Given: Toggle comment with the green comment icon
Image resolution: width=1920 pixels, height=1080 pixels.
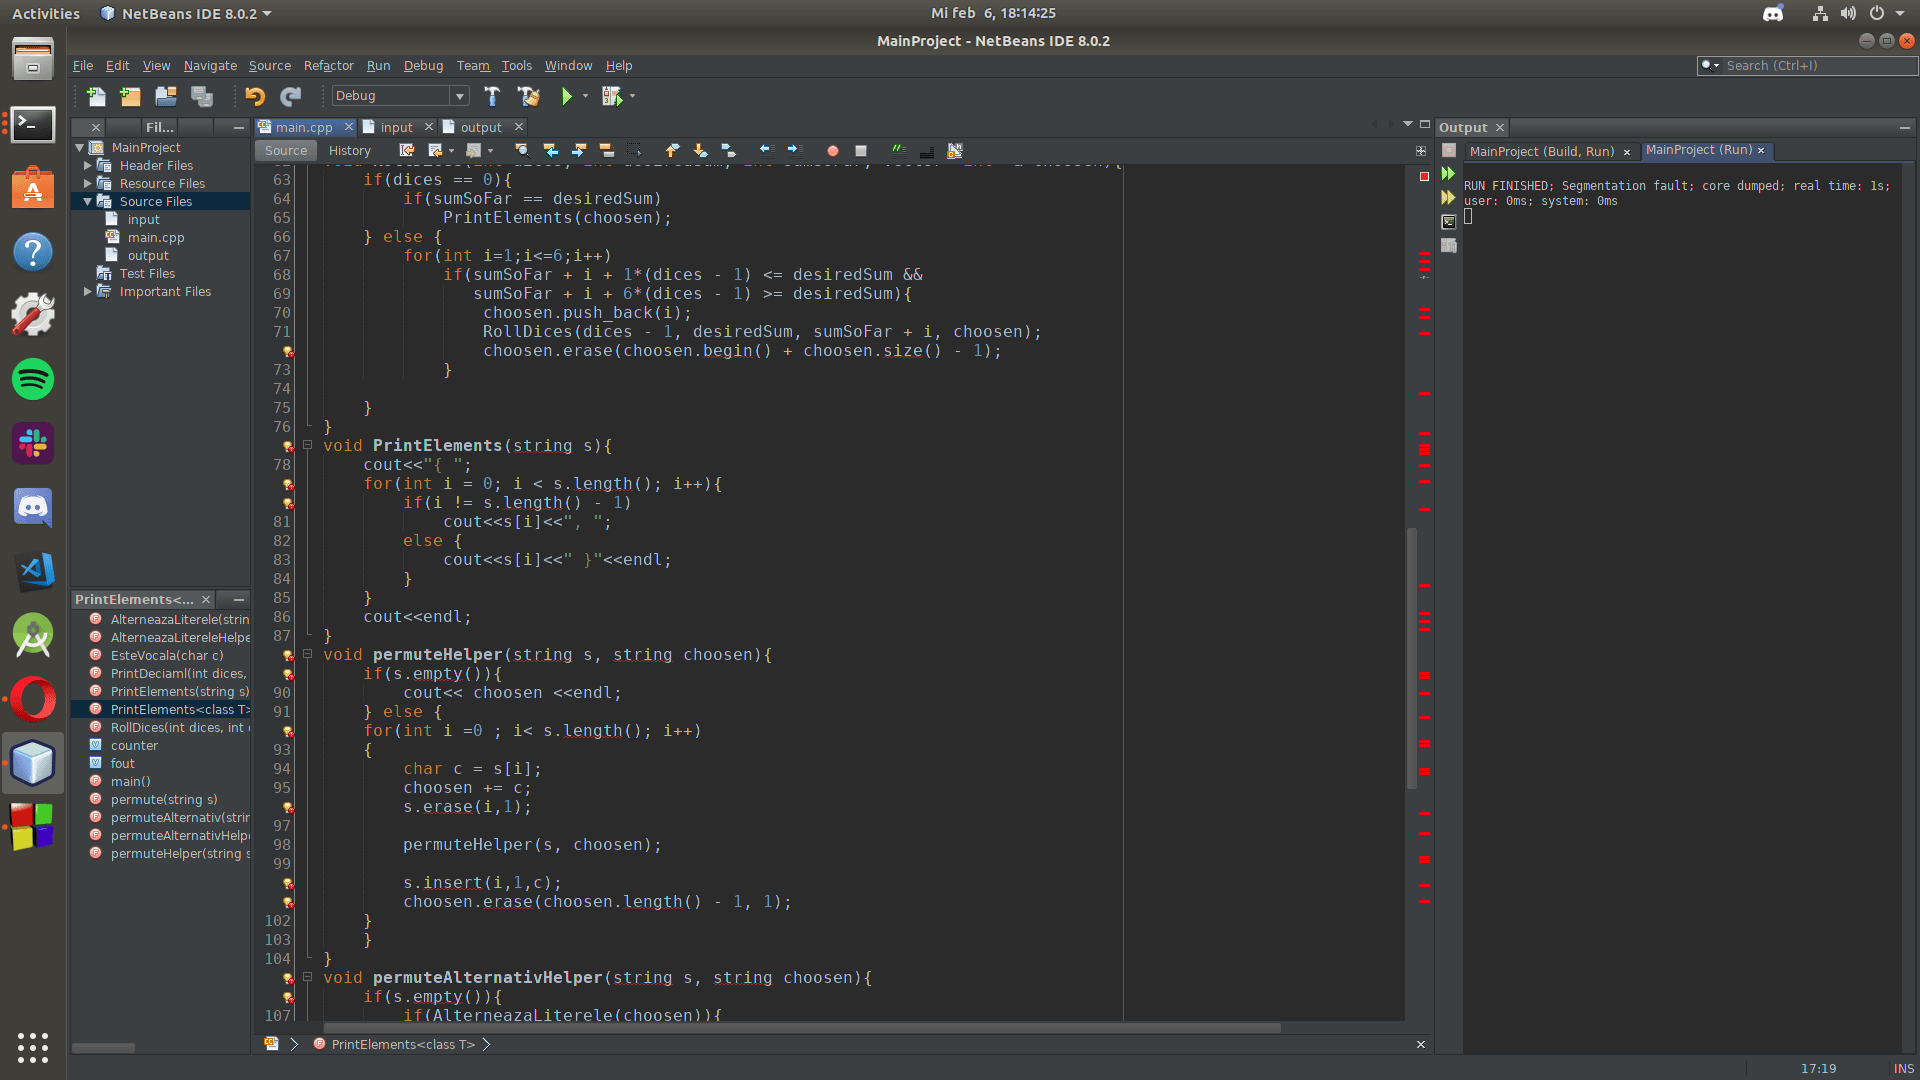Looking at the screenshot, I should [899, 150].
